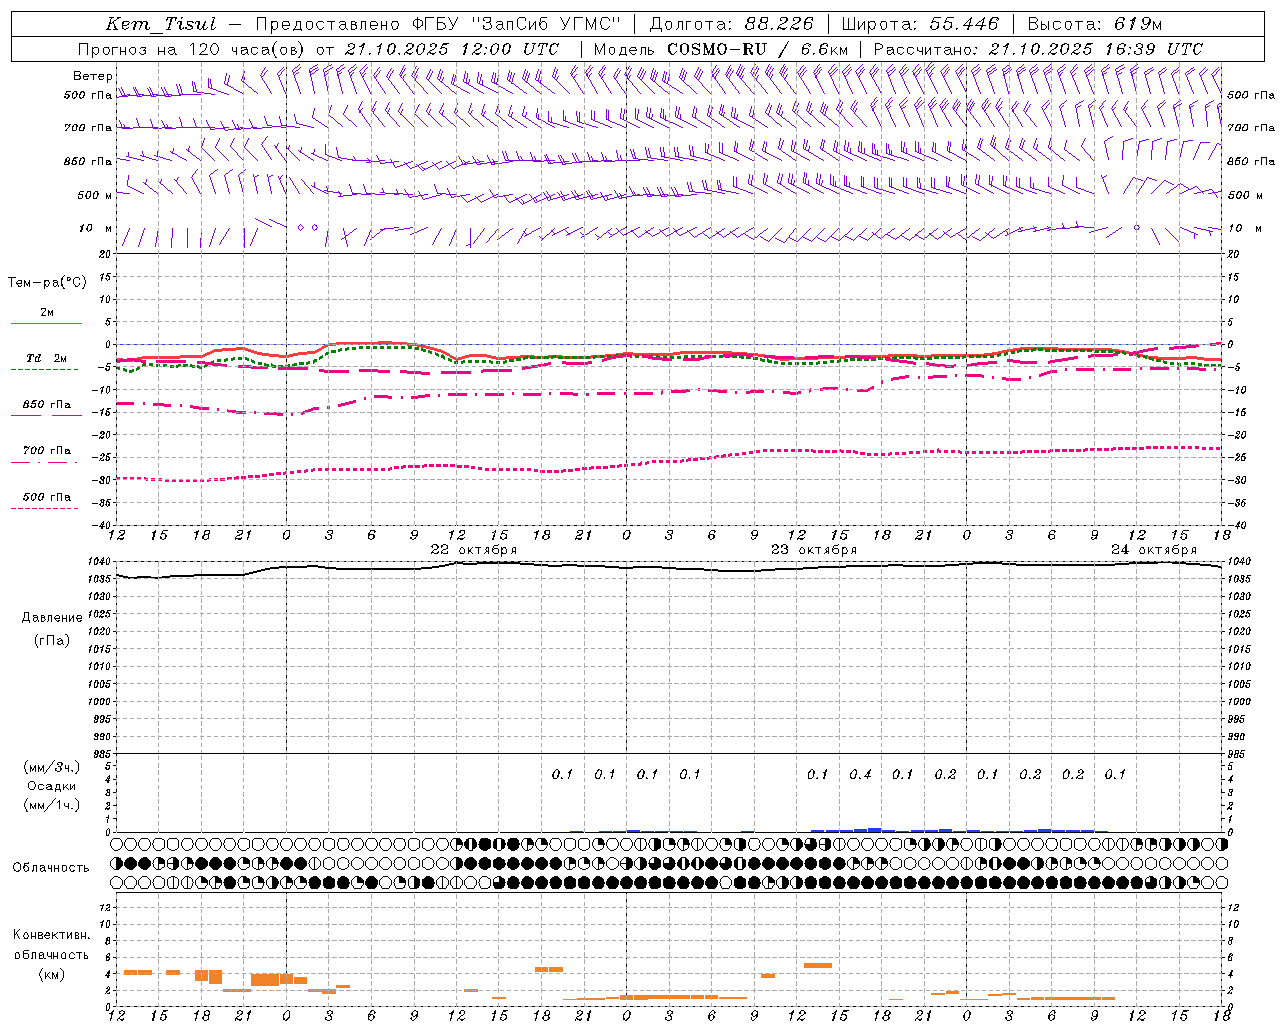Select the 0.4 precipitation amount value
Screen dimensions: 1280x1024
click(860, 774)
